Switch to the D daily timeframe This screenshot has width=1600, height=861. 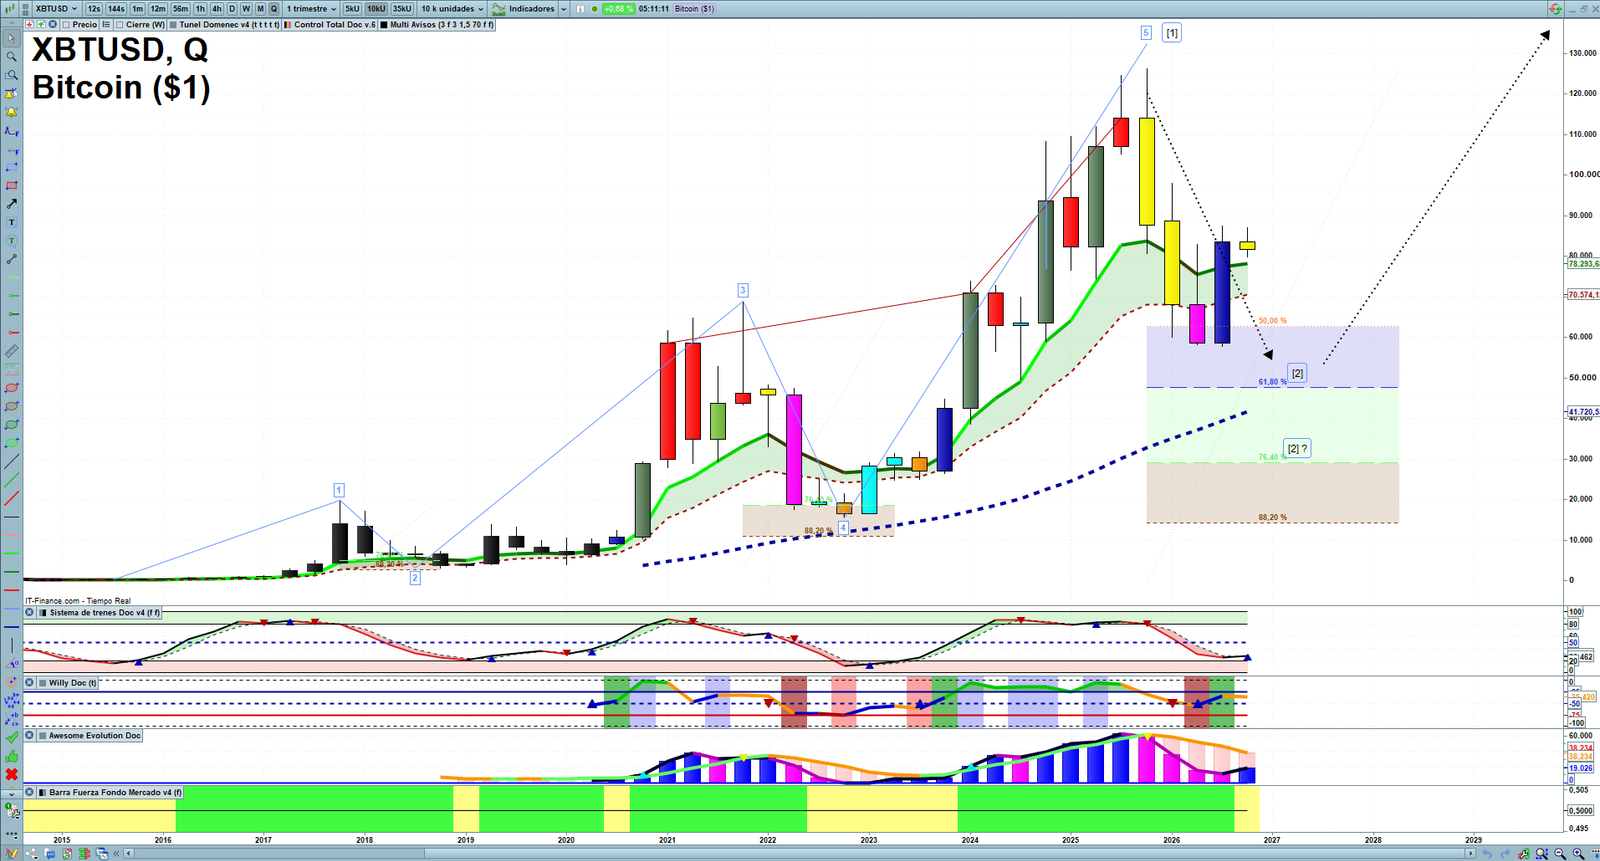point(232,9)
